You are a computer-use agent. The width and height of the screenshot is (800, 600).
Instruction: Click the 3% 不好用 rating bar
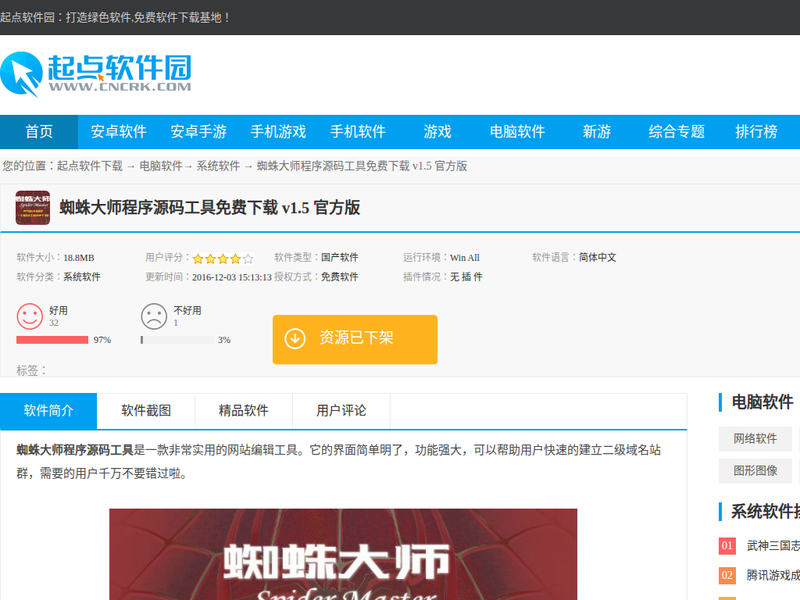tap(178, 340)
